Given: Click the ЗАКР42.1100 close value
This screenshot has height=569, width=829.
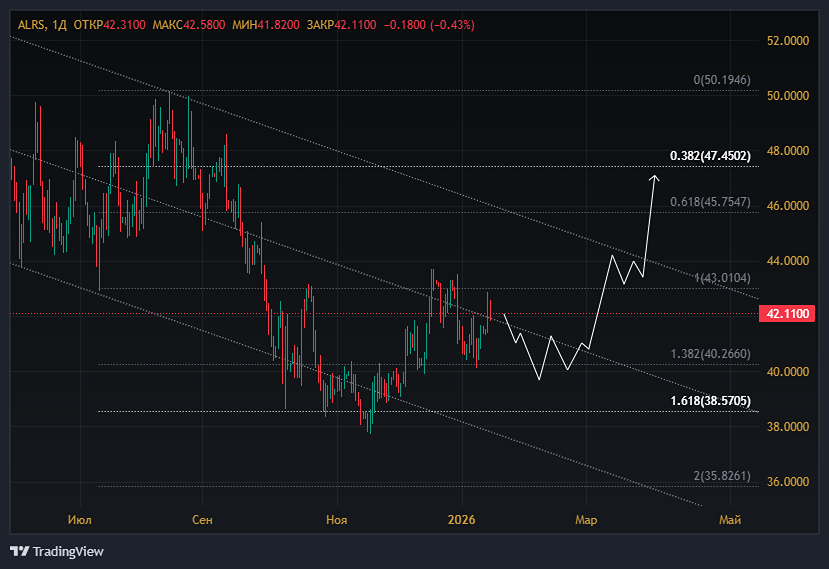Looking at the screenshot, I should (x=342, y=25).
